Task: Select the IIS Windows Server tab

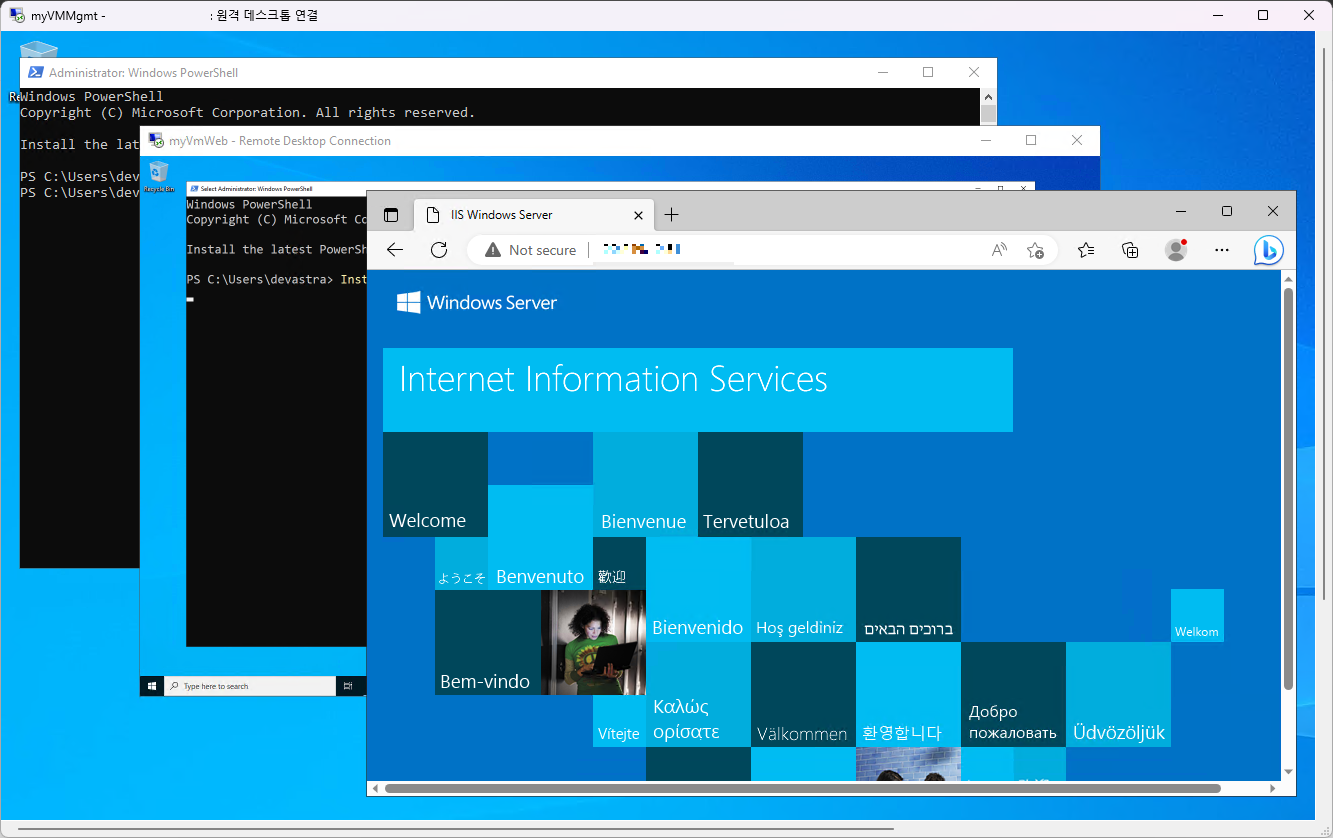Action: tap(535, 214)
